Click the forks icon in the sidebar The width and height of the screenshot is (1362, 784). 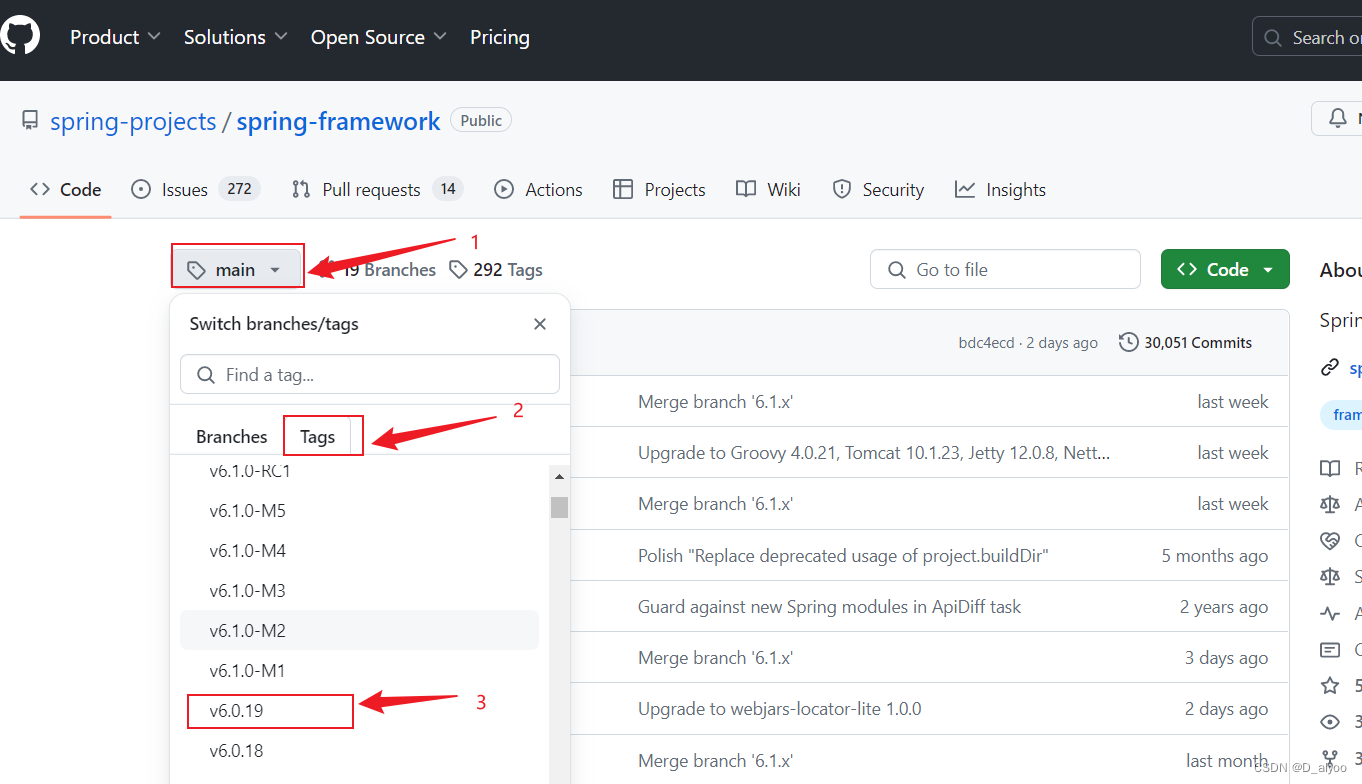[1331, 757]
